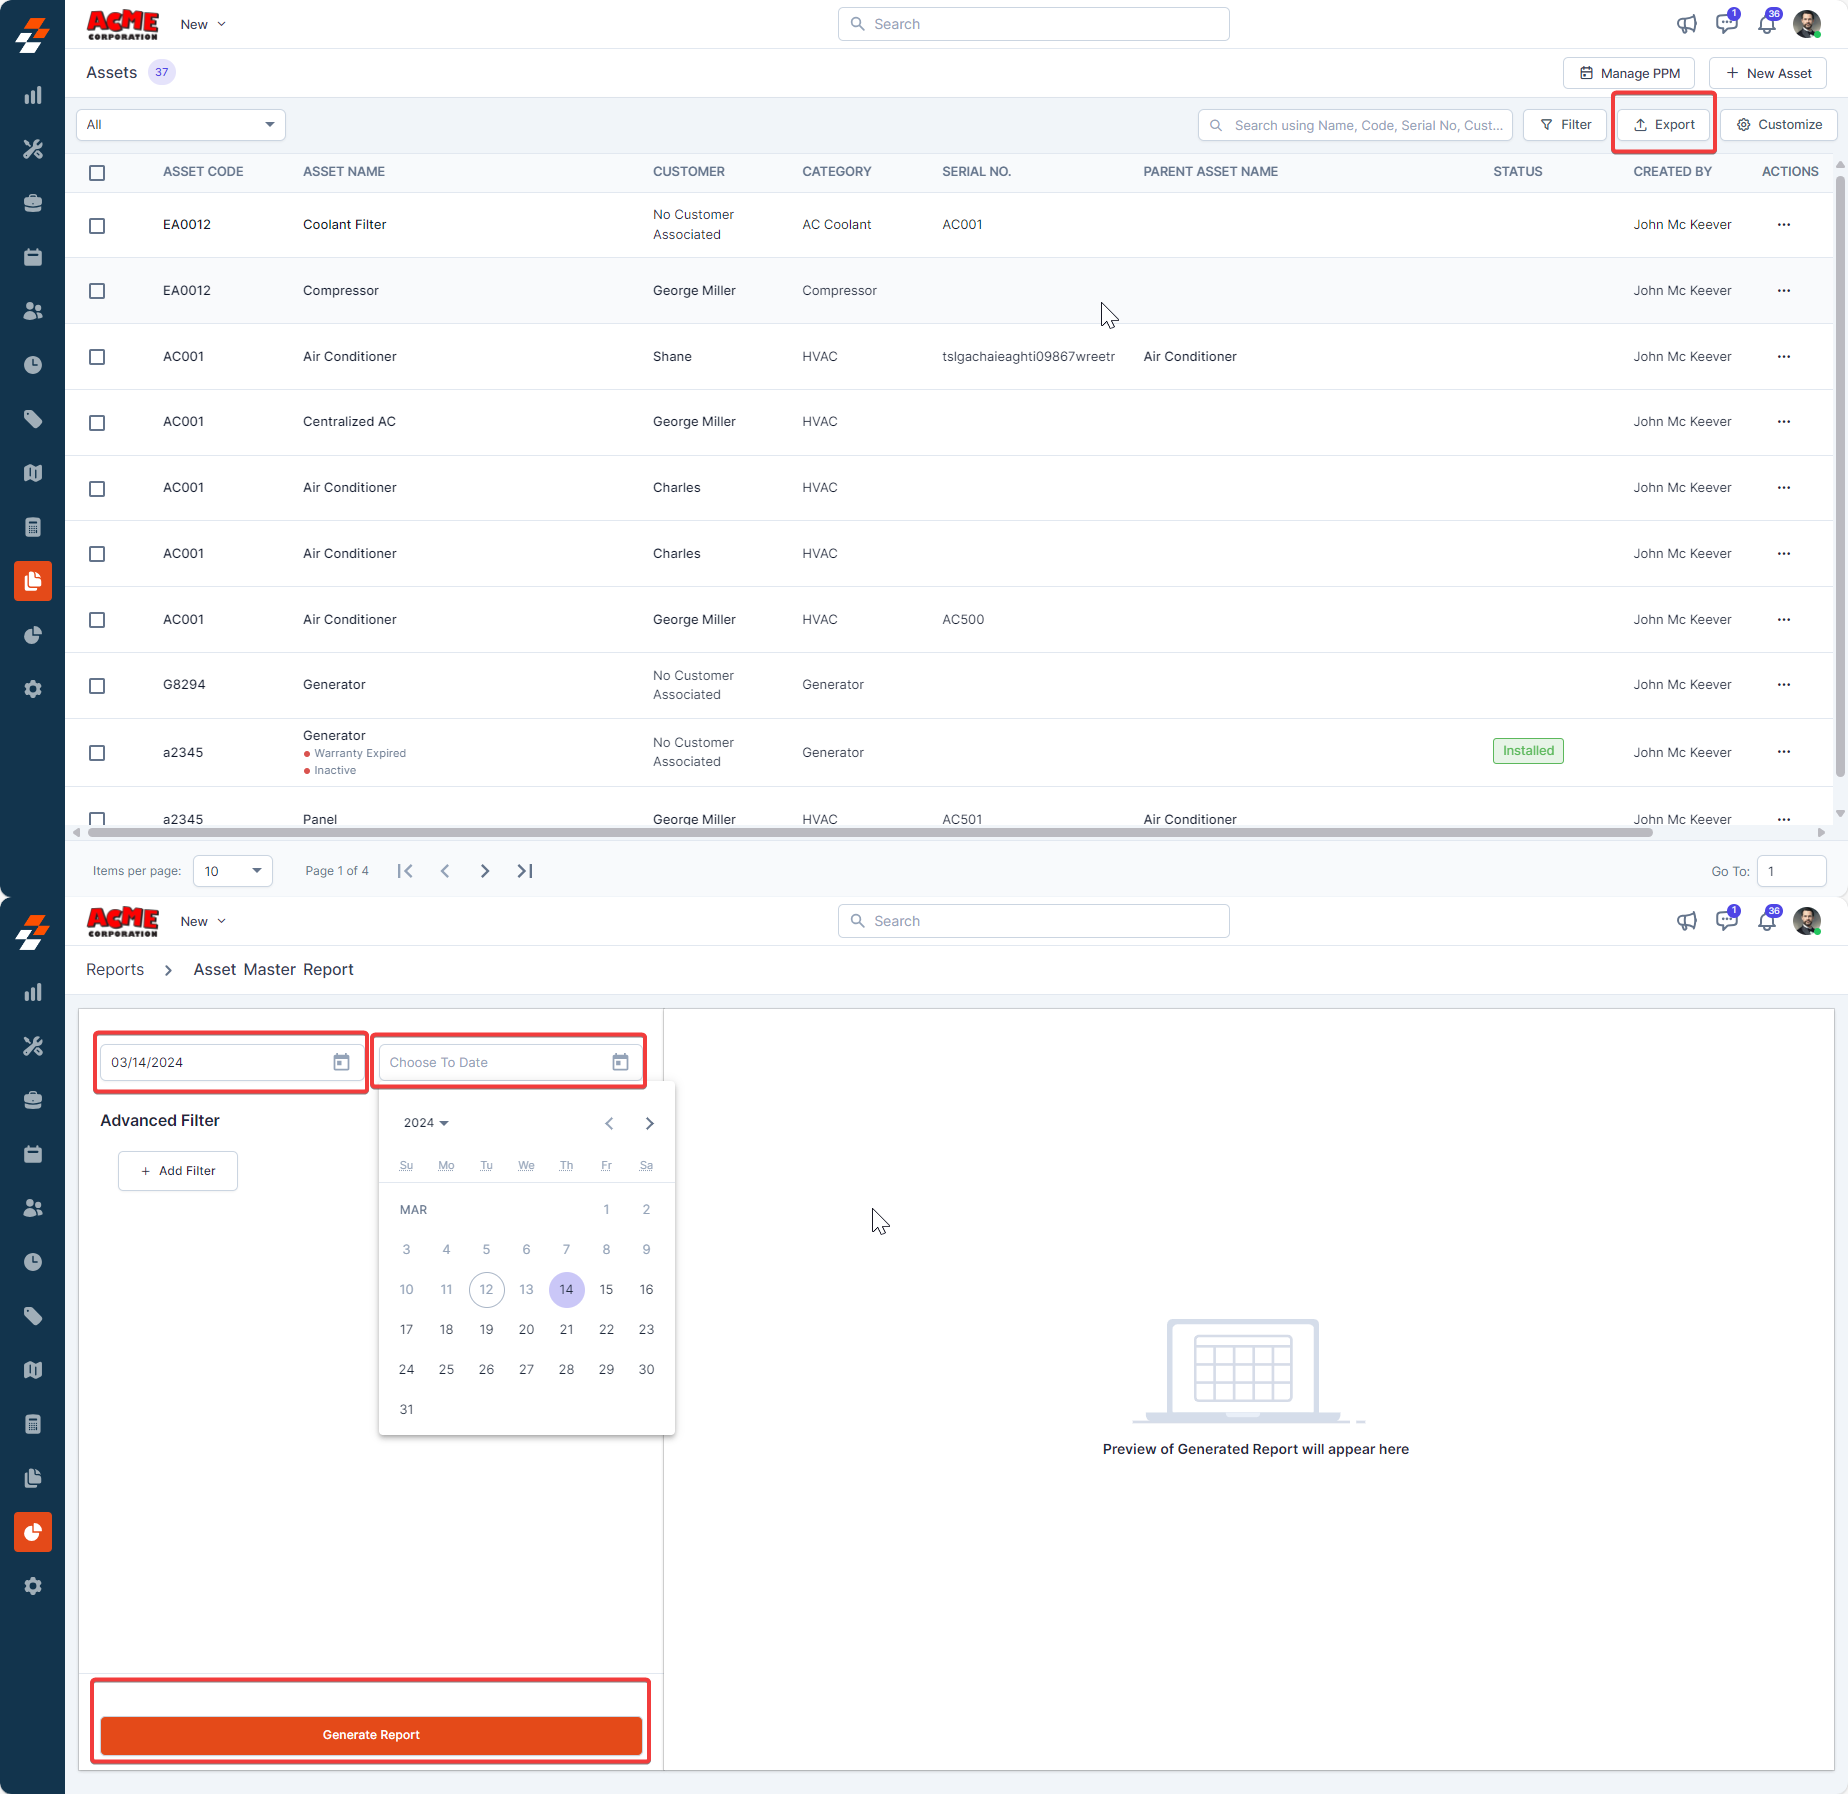Select March 15 in calendar

[606, 1290]
